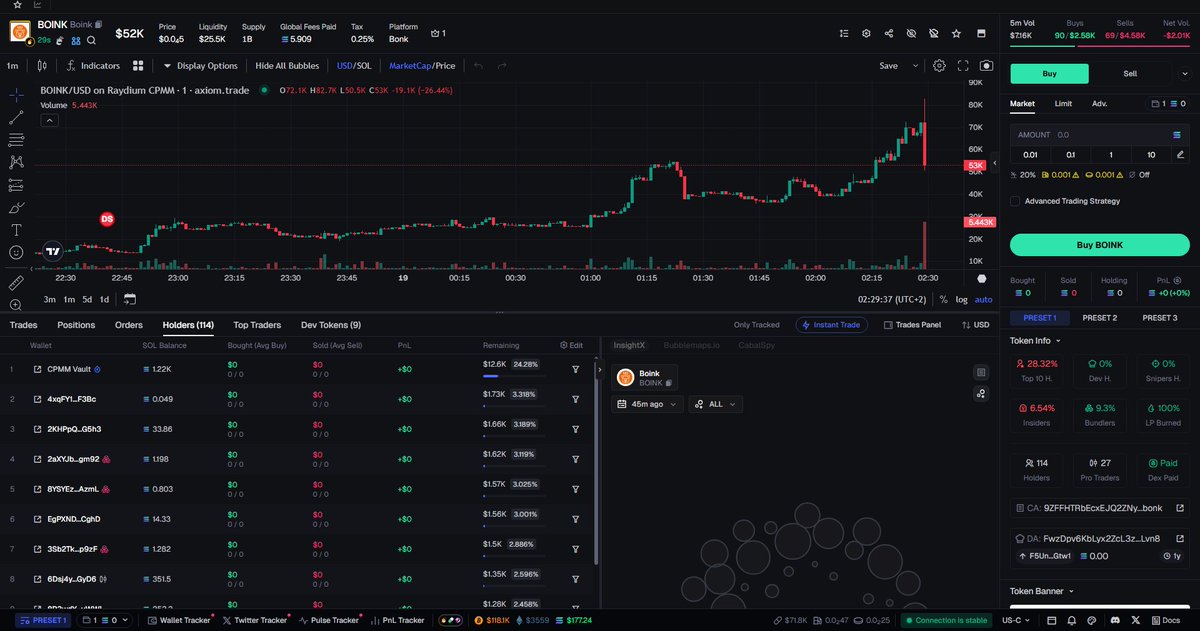Open the Top Traders tab

point(257,325)
